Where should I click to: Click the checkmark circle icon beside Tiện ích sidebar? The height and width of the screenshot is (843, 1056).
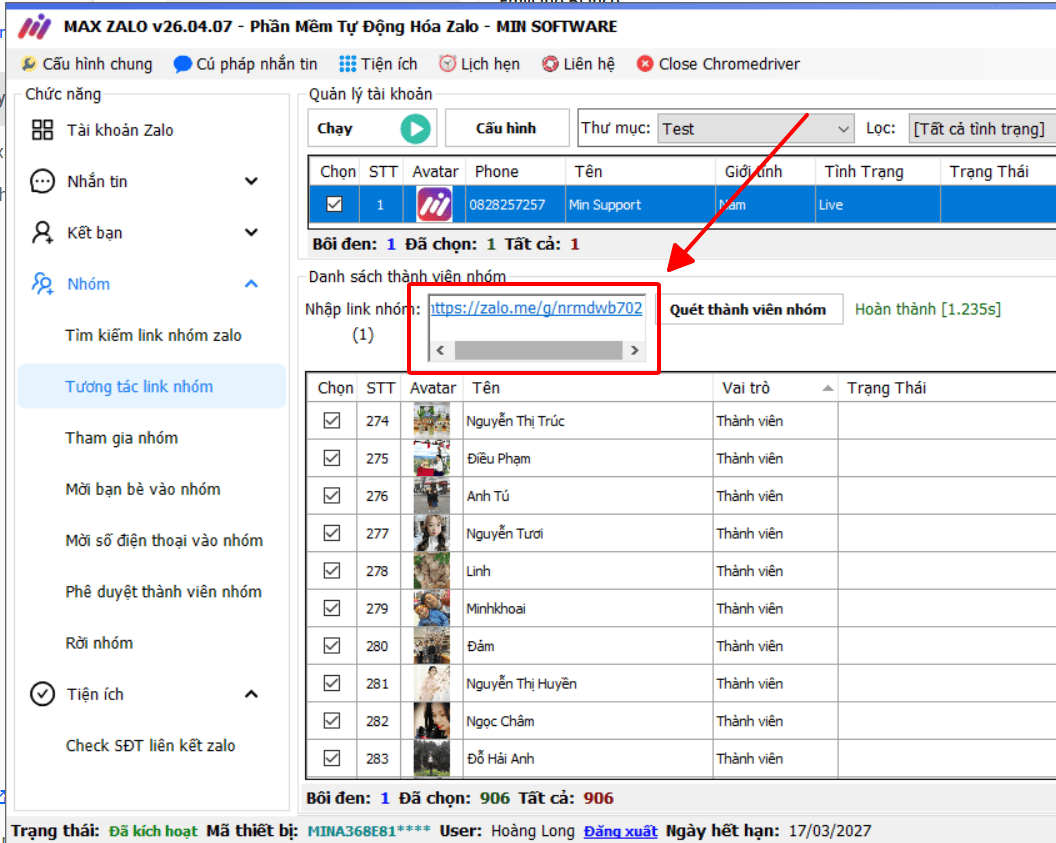(x=42, y=694)
